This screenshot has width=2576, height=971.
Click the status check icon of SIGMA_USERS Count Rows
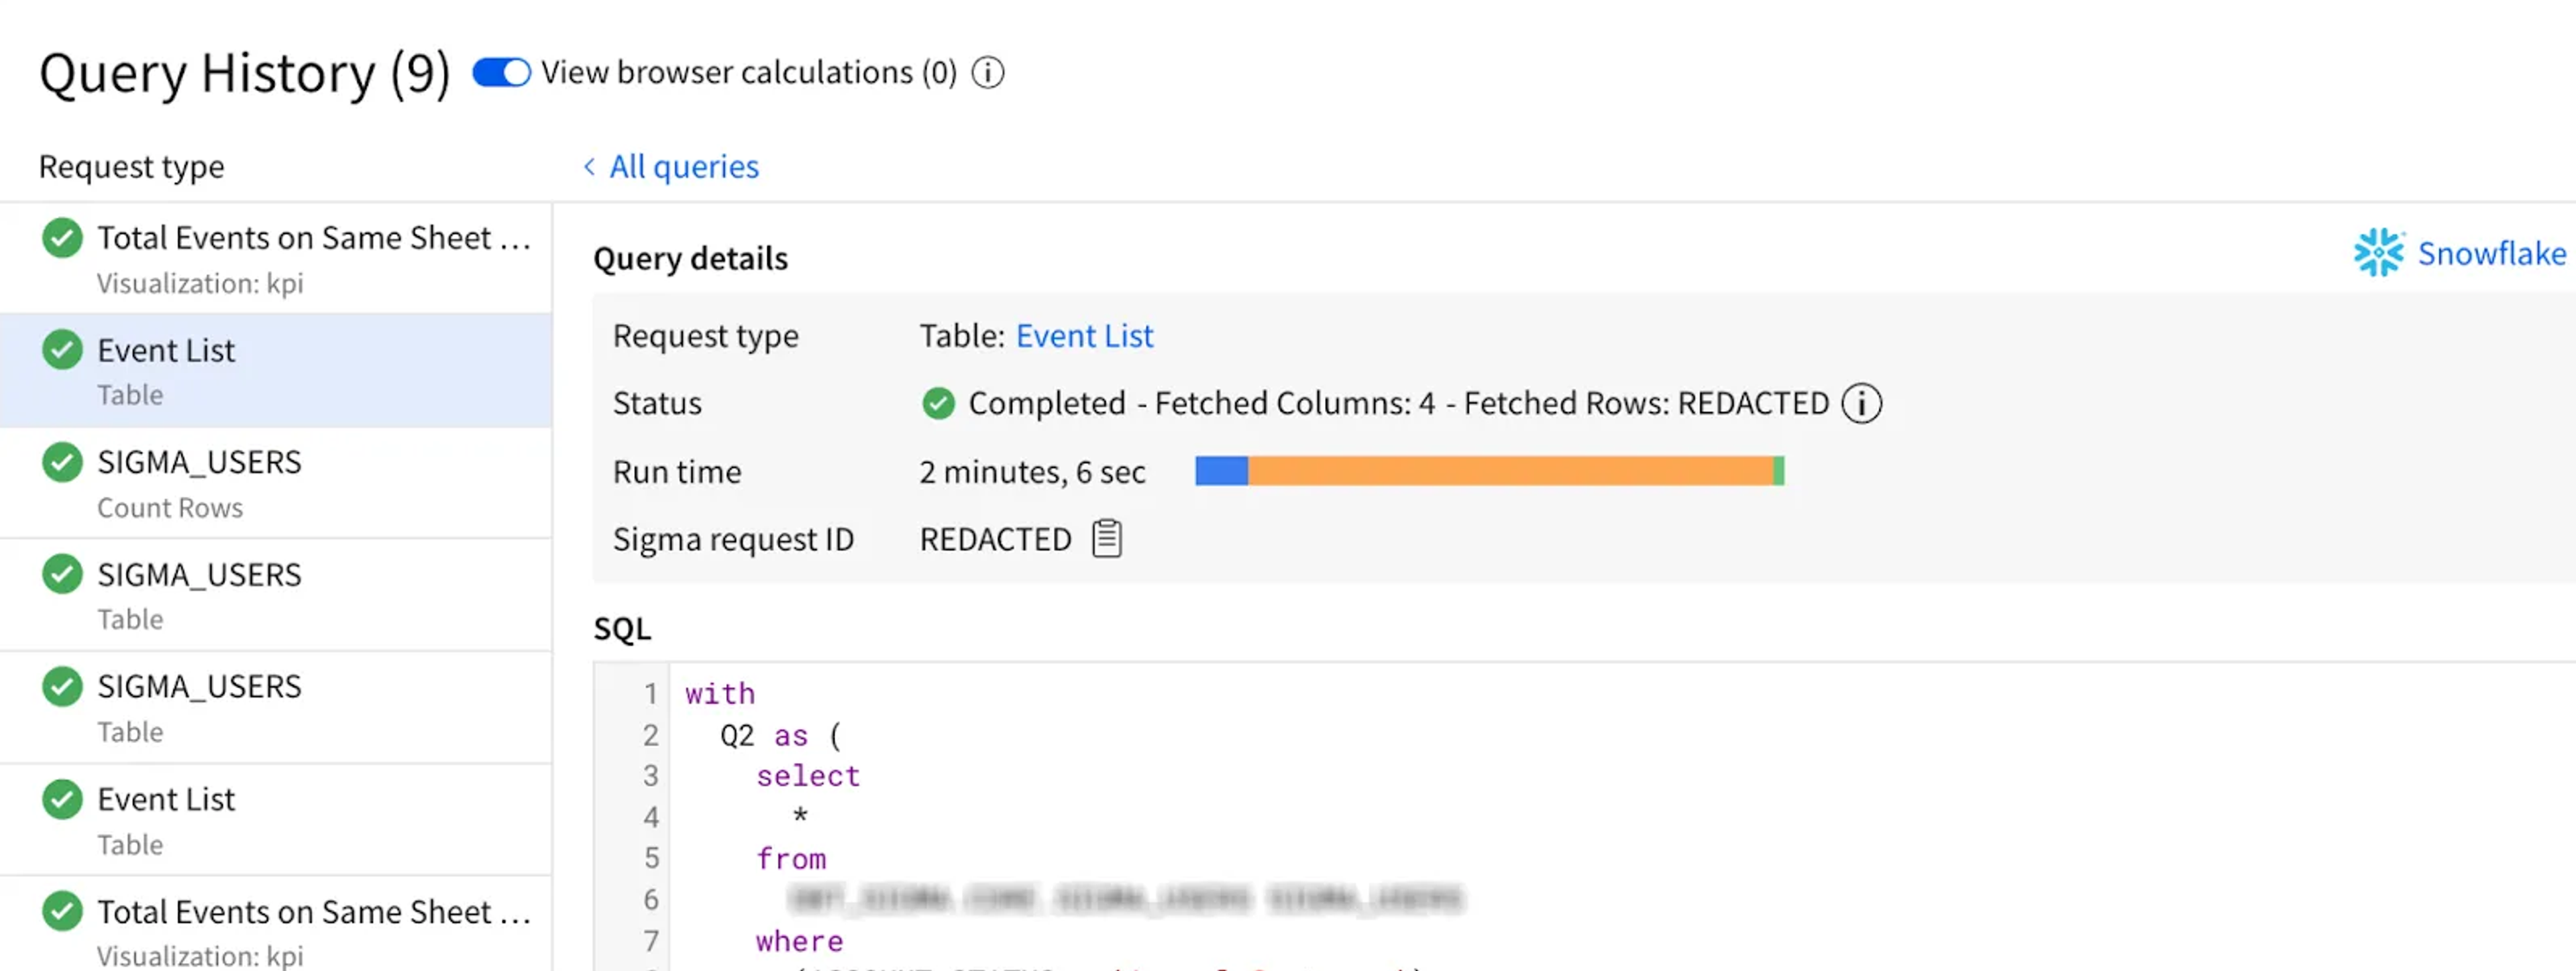[x=62, y=463]
